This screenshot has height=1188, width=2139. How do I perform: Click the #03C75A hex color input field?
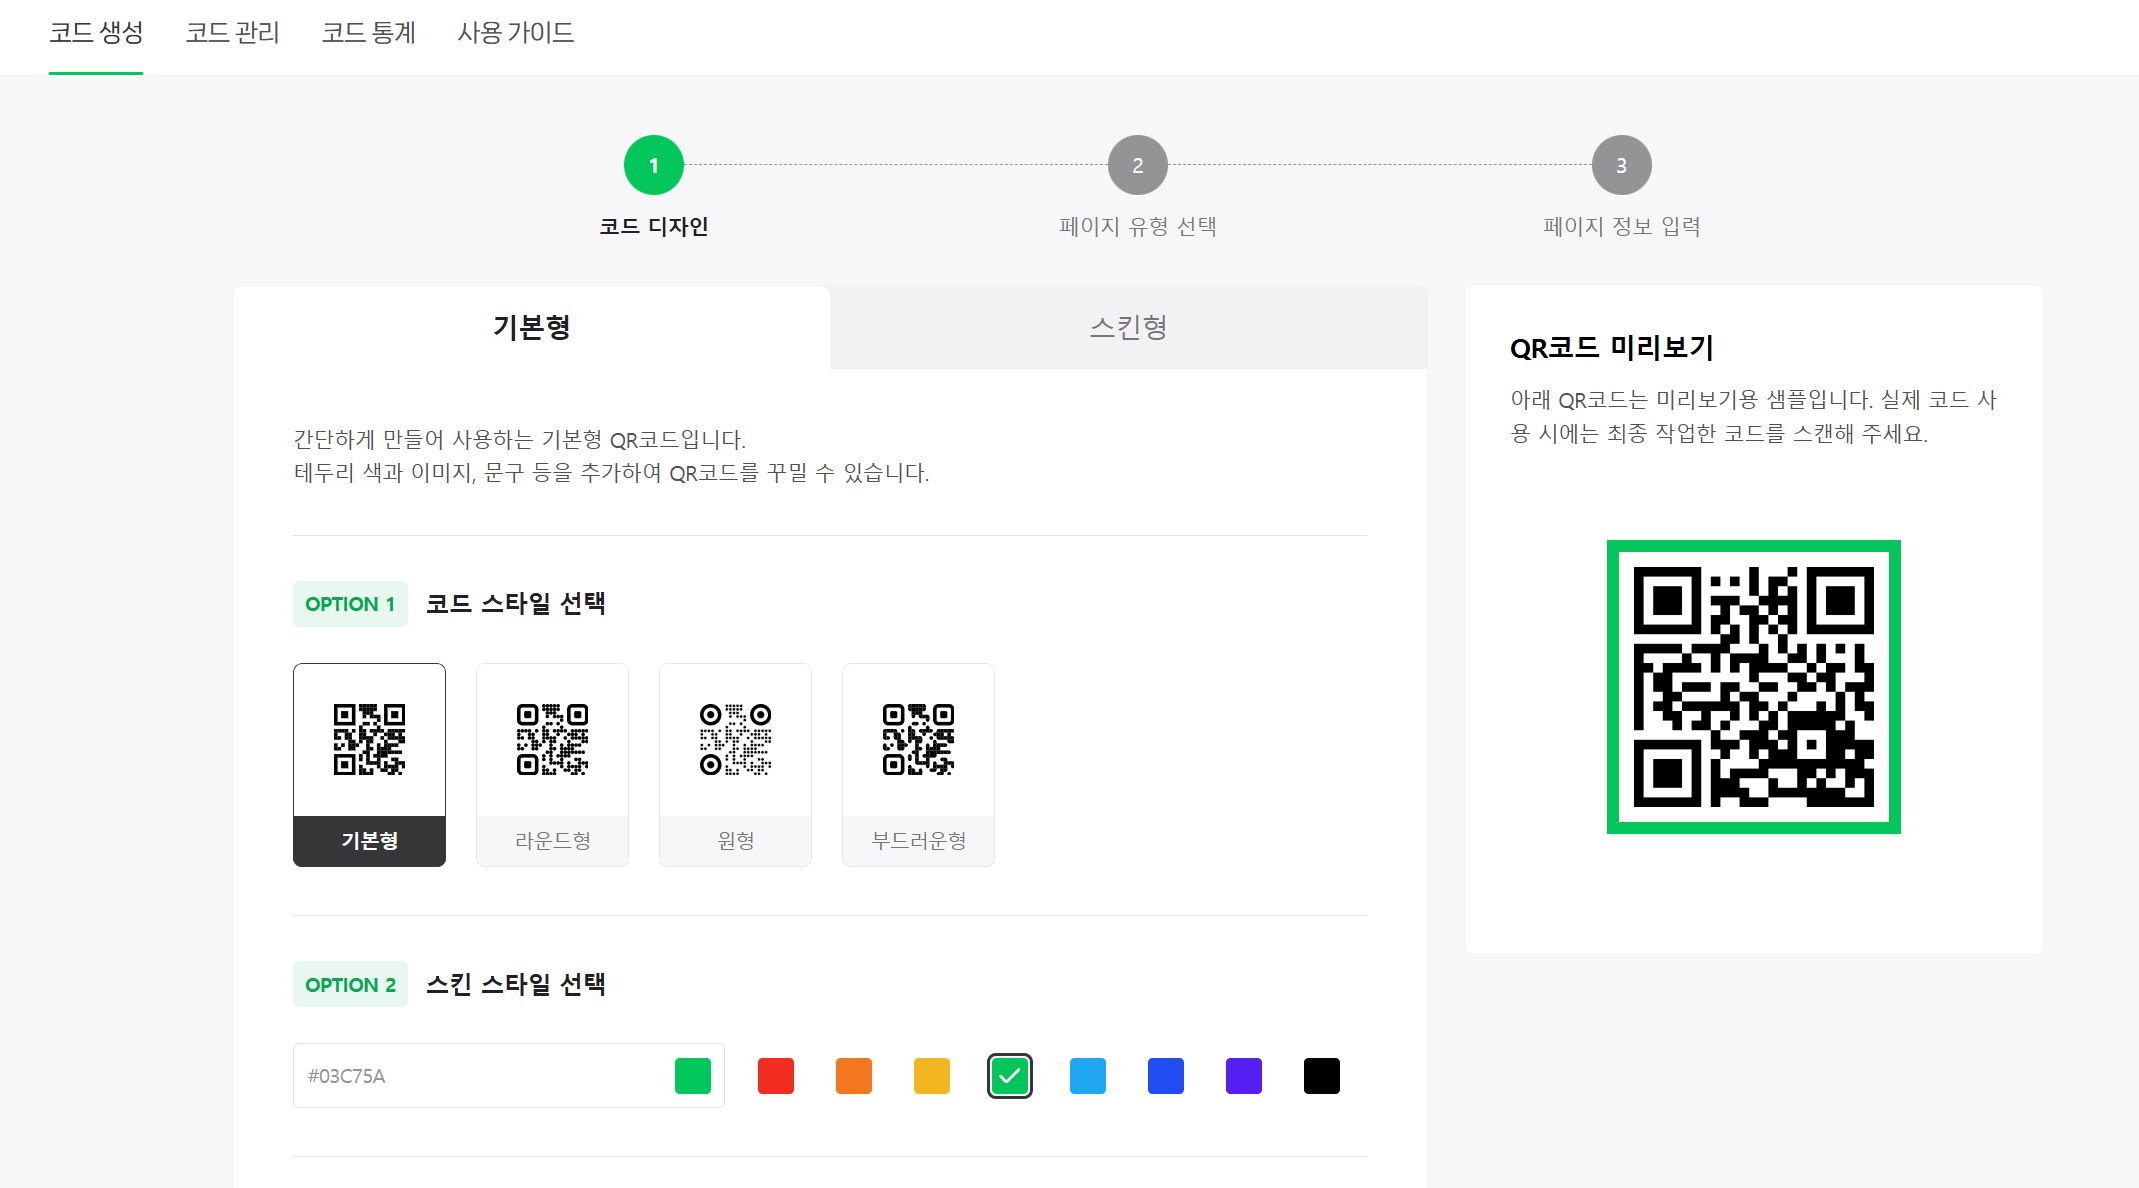click(x=508, y=1076)
